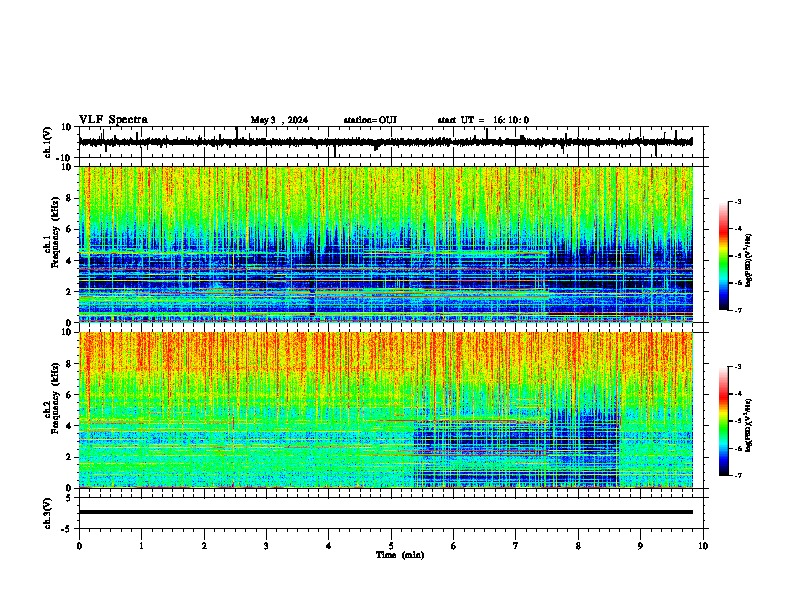Viewport: 792px width, 612px height.
Task: Click the "8" kHz tick on ch.1 frequency axis
Action: coord(69,198)
